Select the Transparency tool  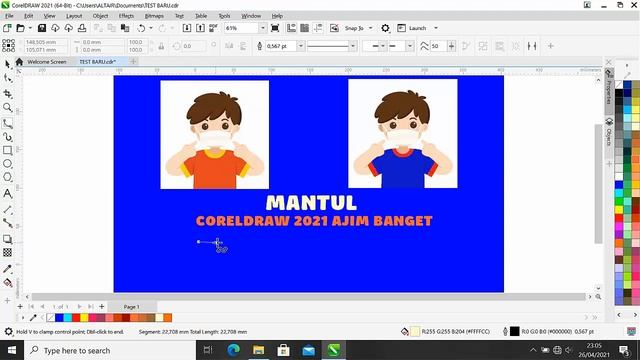7,253
